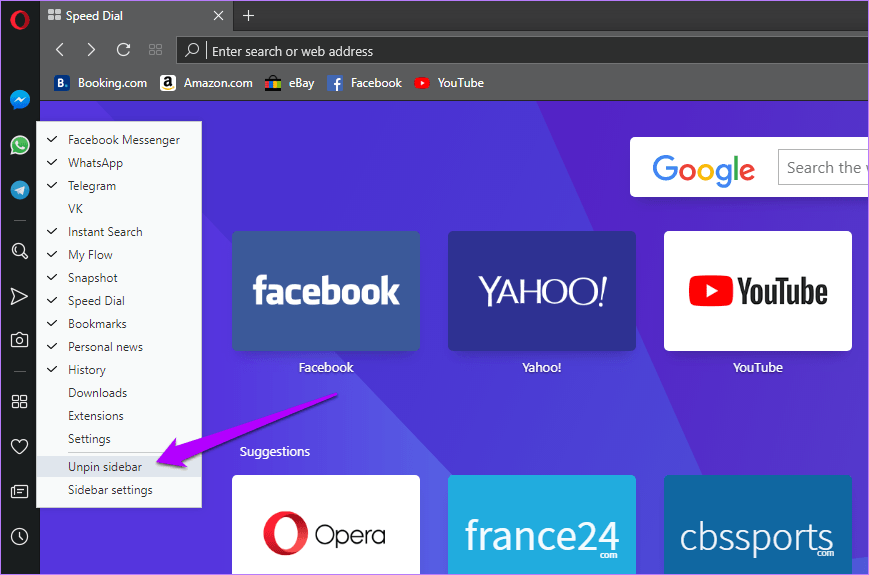
Task: Open Telegram sidebar icon
Action: (x=19, y=190)
